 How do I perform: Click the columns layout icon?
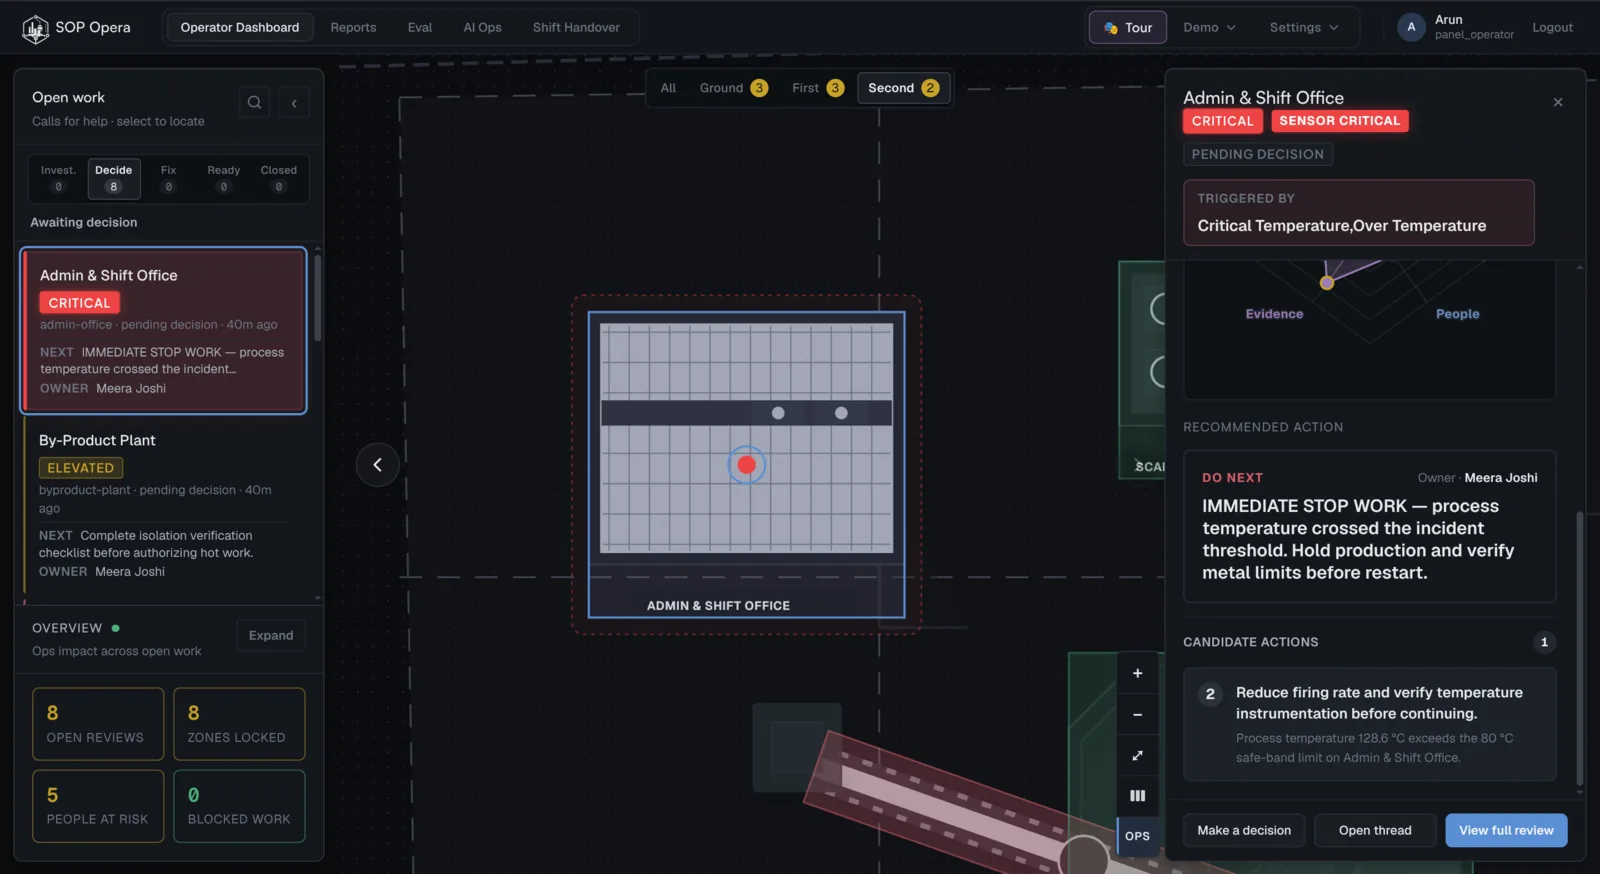pos(1137,796)
